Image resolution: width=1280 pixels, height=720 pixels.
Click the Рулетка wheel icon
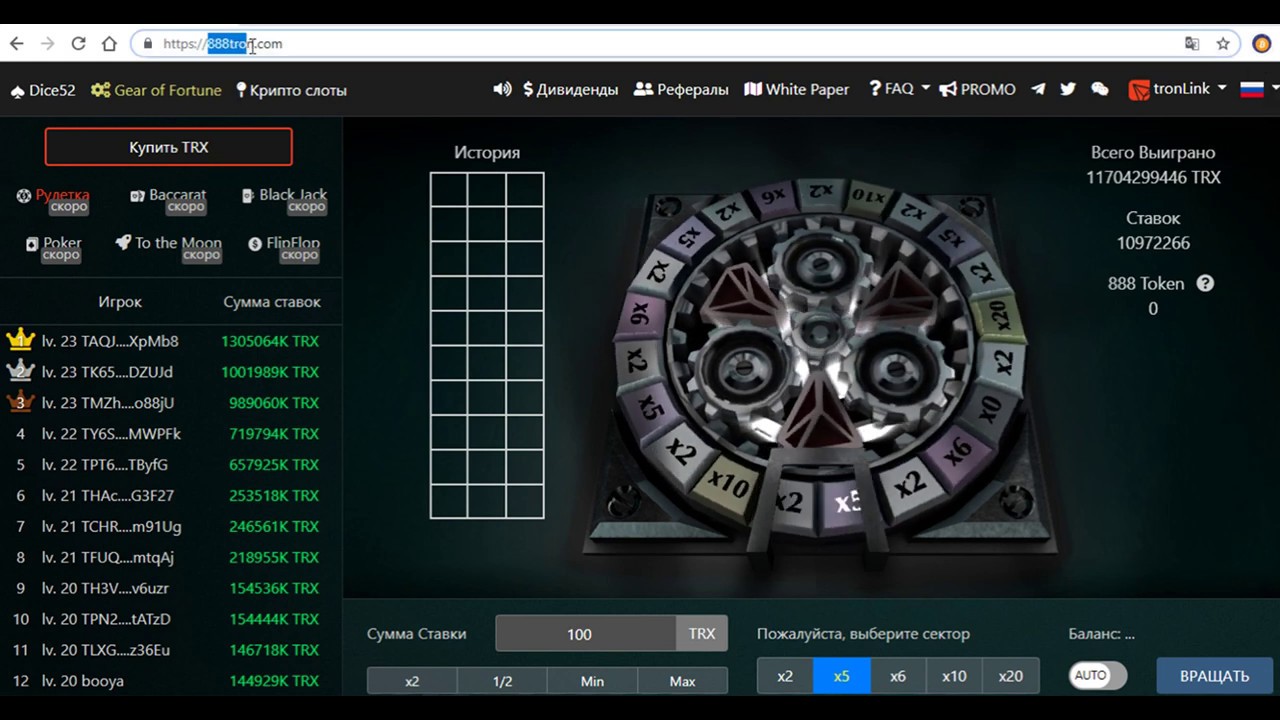[x=24, y=196]
